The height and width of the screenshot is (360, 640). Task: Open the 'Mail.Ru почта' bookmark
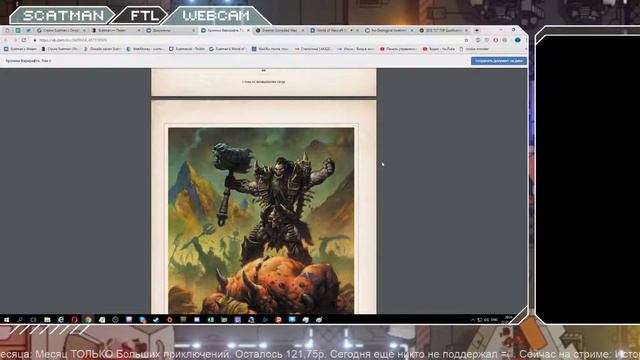pos(270,49)
